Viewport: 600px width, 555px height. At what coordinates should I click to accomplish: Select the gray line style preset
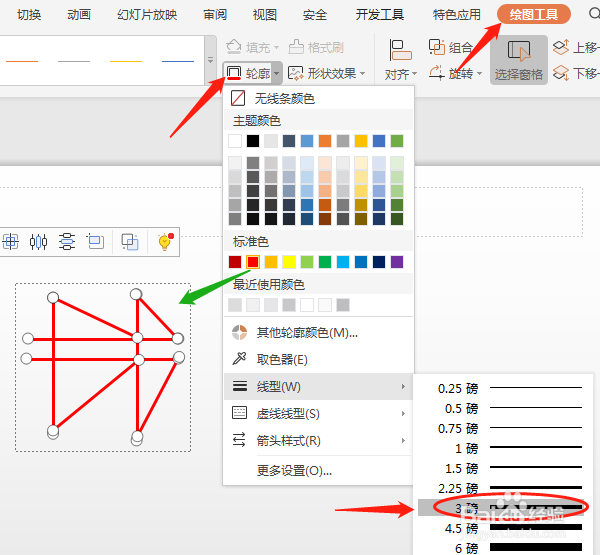pos(74,61)
